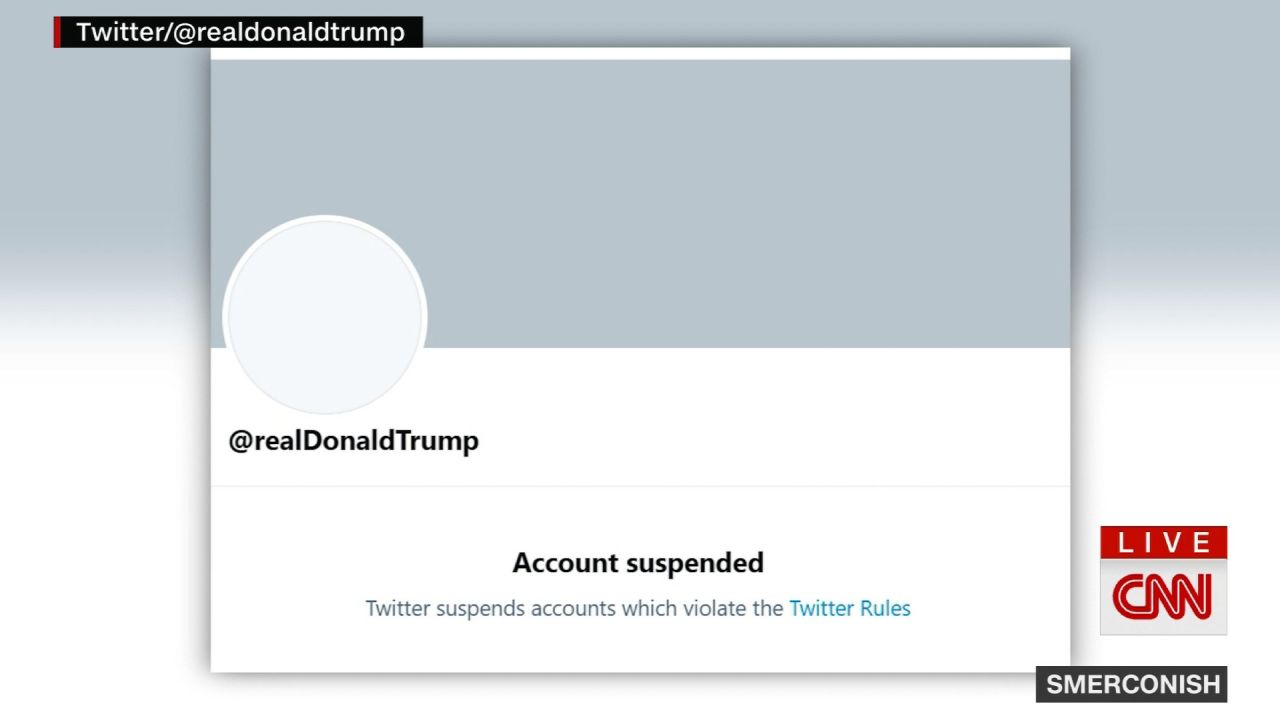Screen dimensions: 1280x720
Task: Click the SMERCONISH text banner
Action: 1130,684
